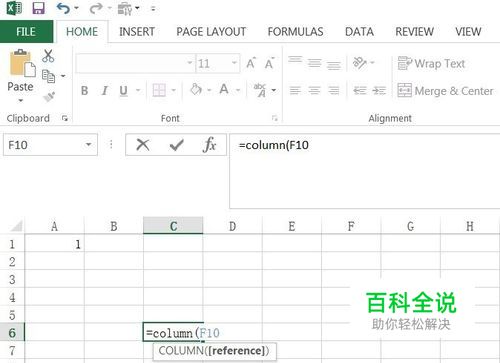The width and height of the screenshot is (500, 363).
Task: Open the Fill Color dropdown arrow
Action: tap(209, 90)
